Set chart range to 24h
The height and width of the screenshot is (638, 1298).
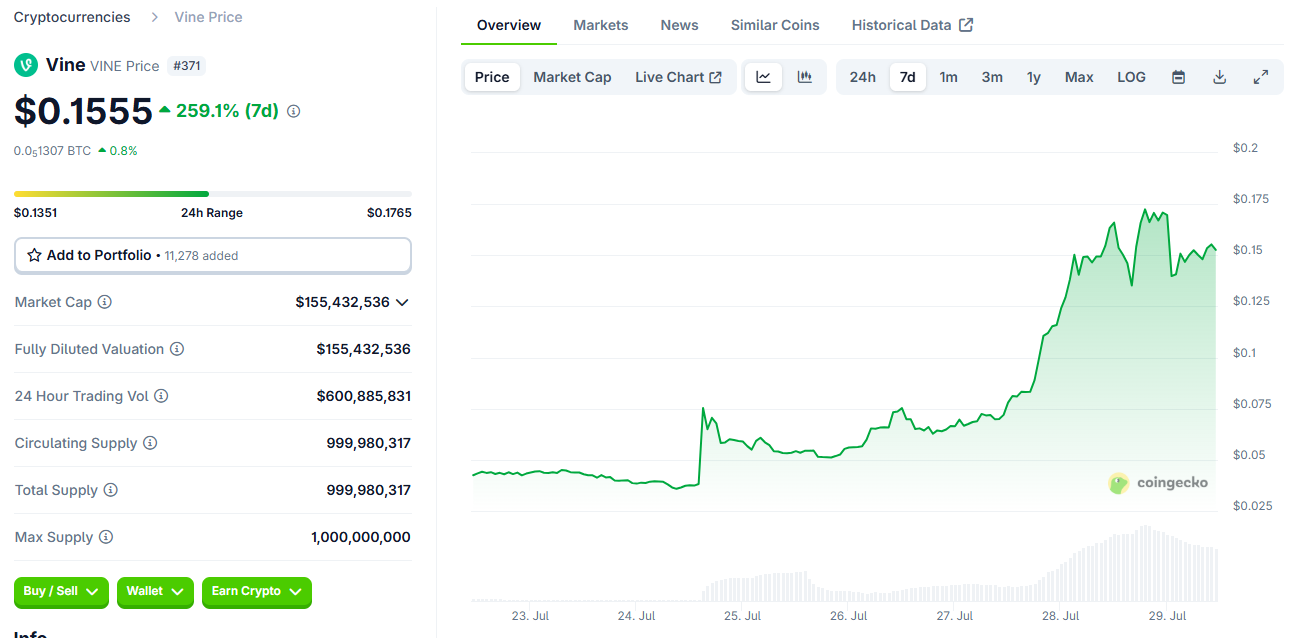863,77
